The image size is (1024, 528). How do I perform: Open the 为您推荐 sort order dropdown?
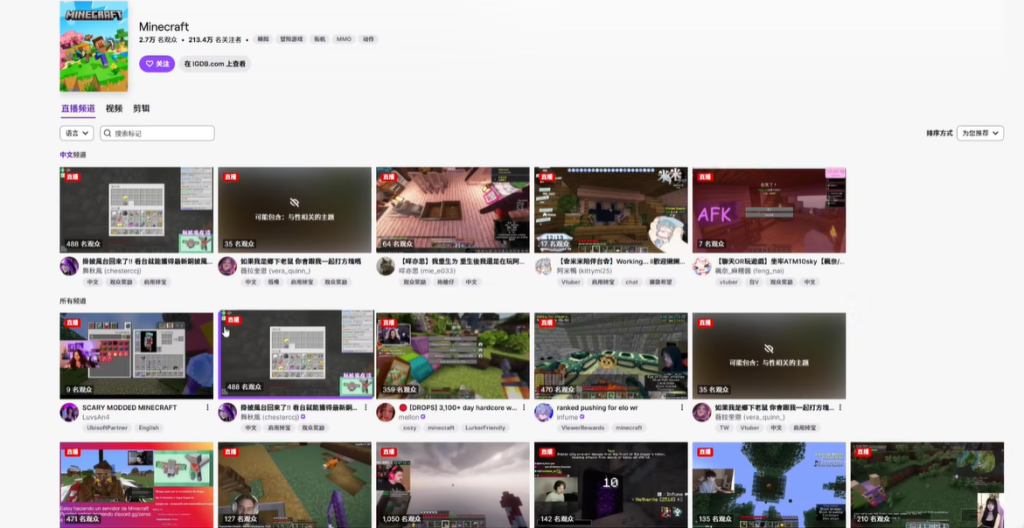pyautogui.click(x=979, y=133)
